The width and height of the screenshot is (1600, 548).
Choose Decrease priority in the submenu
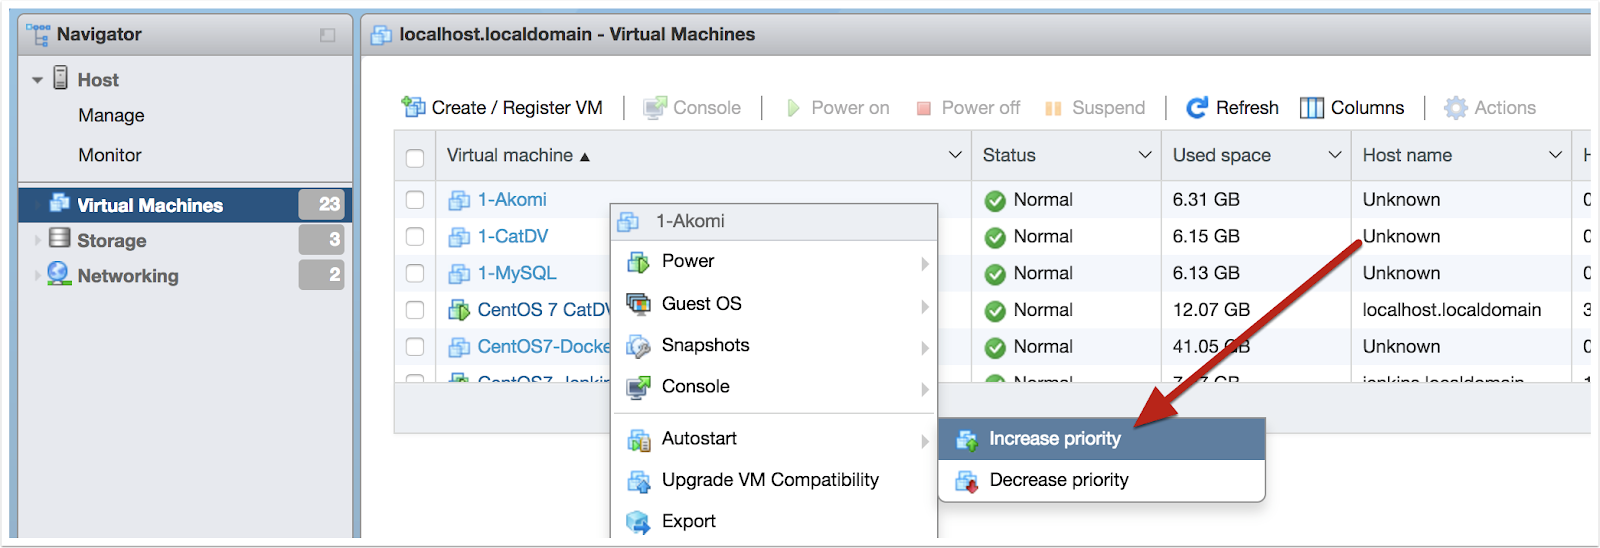pyautogui.click(x=1058, y=480)
